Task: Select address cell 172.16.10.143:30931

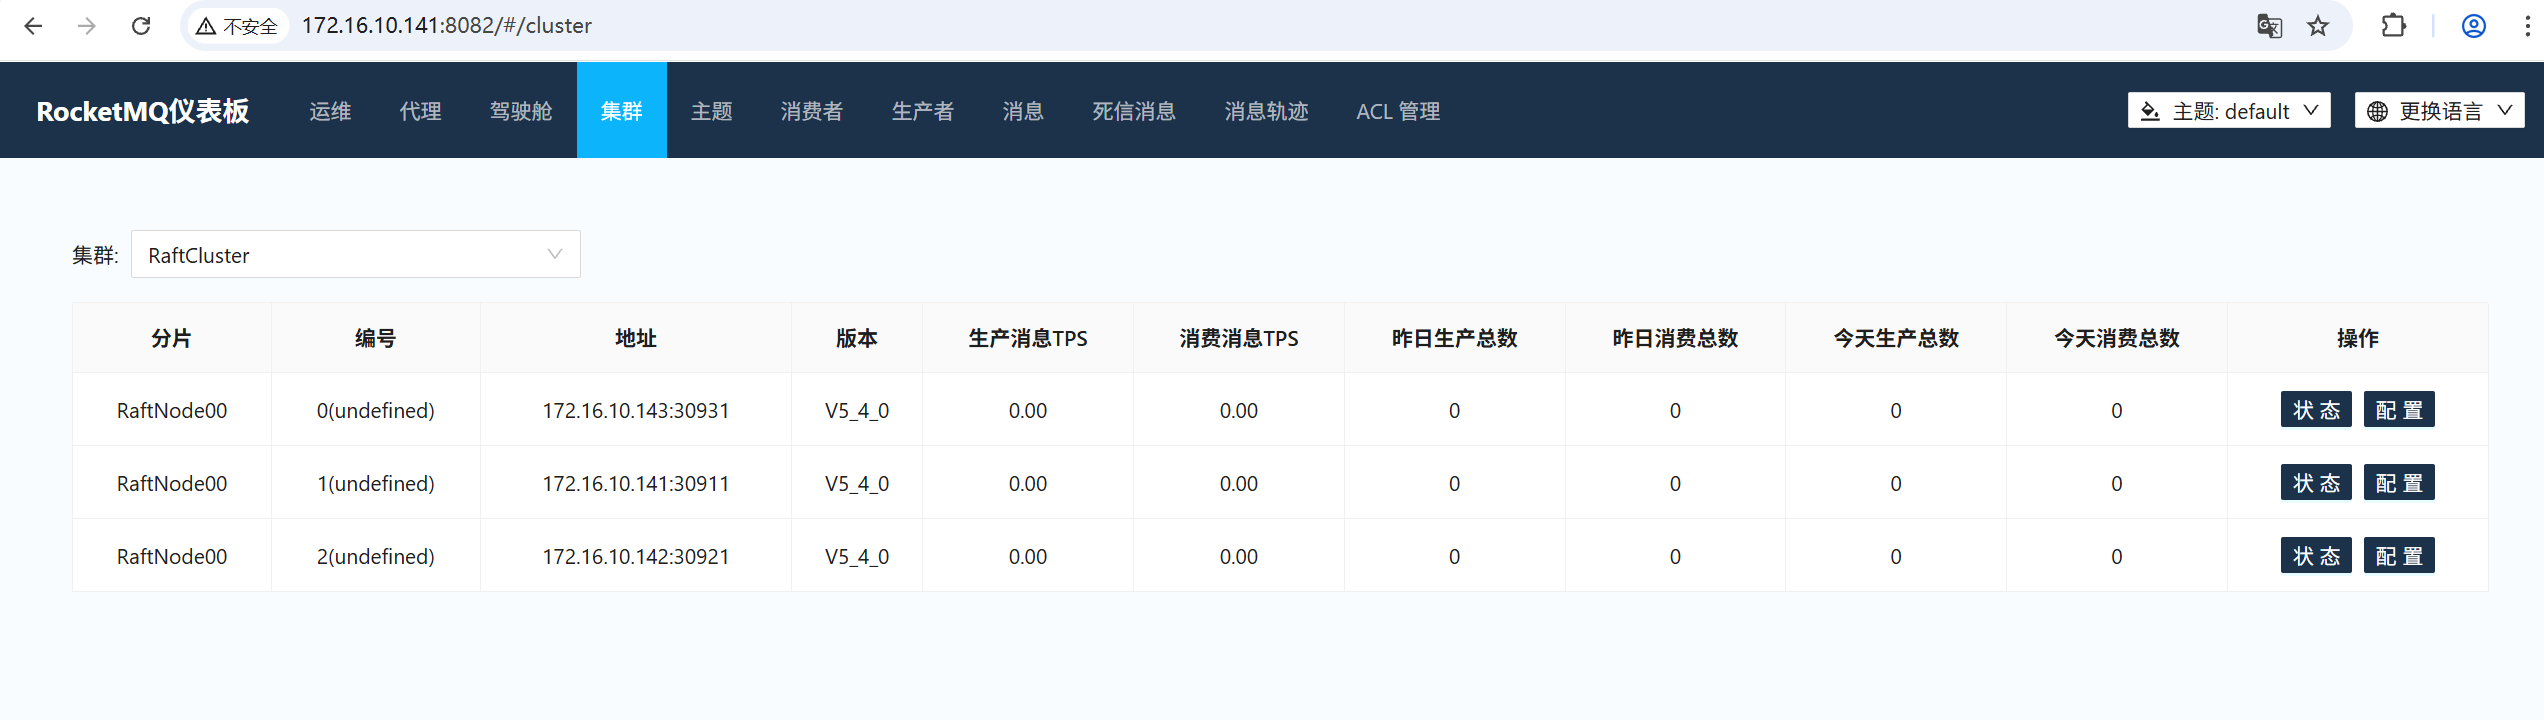Action: (x=636, y=410)
